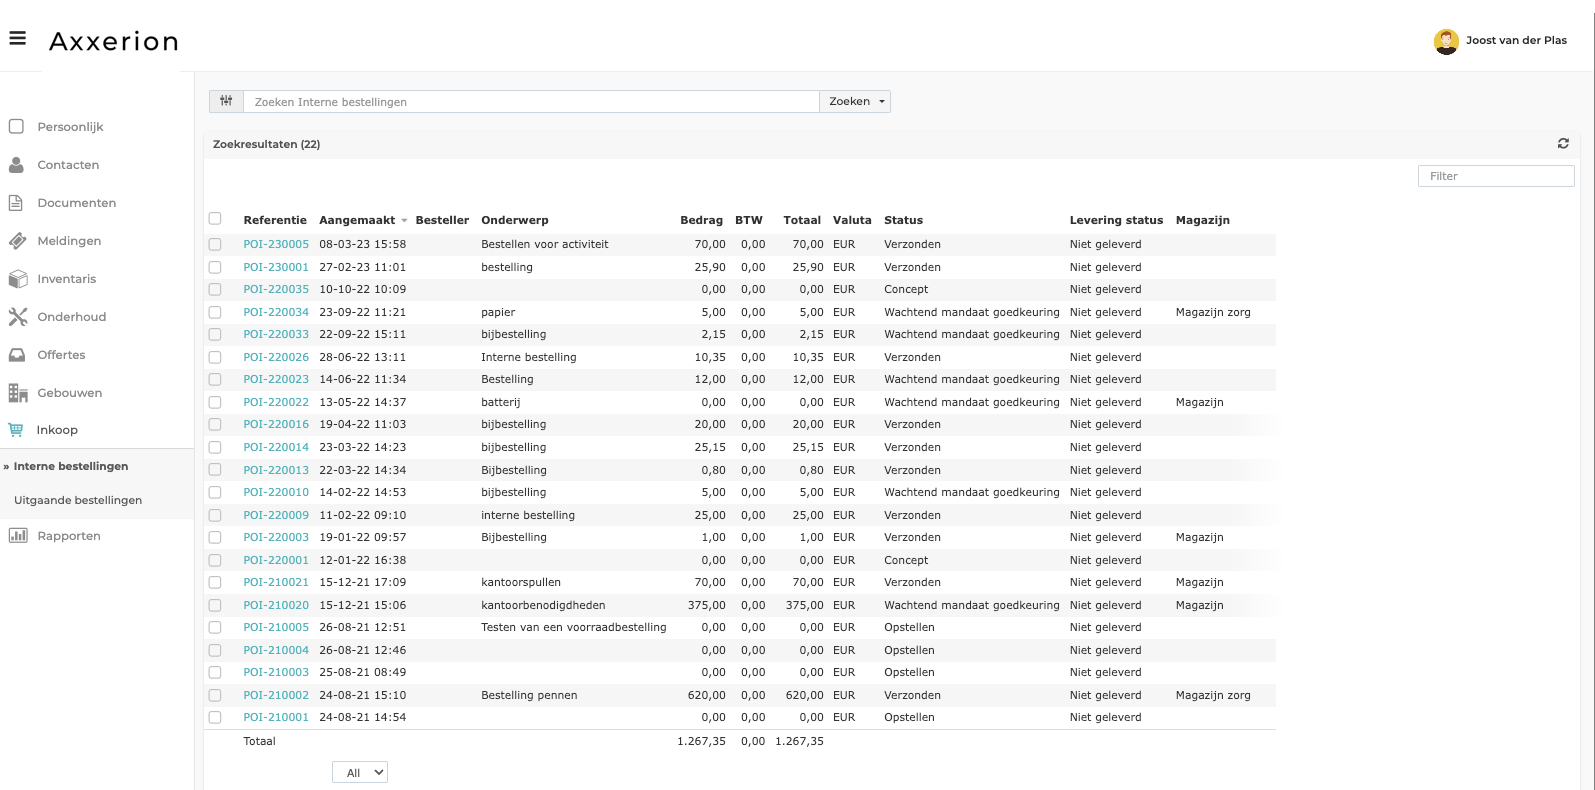This screenshot has width=1595, height=790.
Task: Open the All page-size dropdown
Action: click(360, 772)
